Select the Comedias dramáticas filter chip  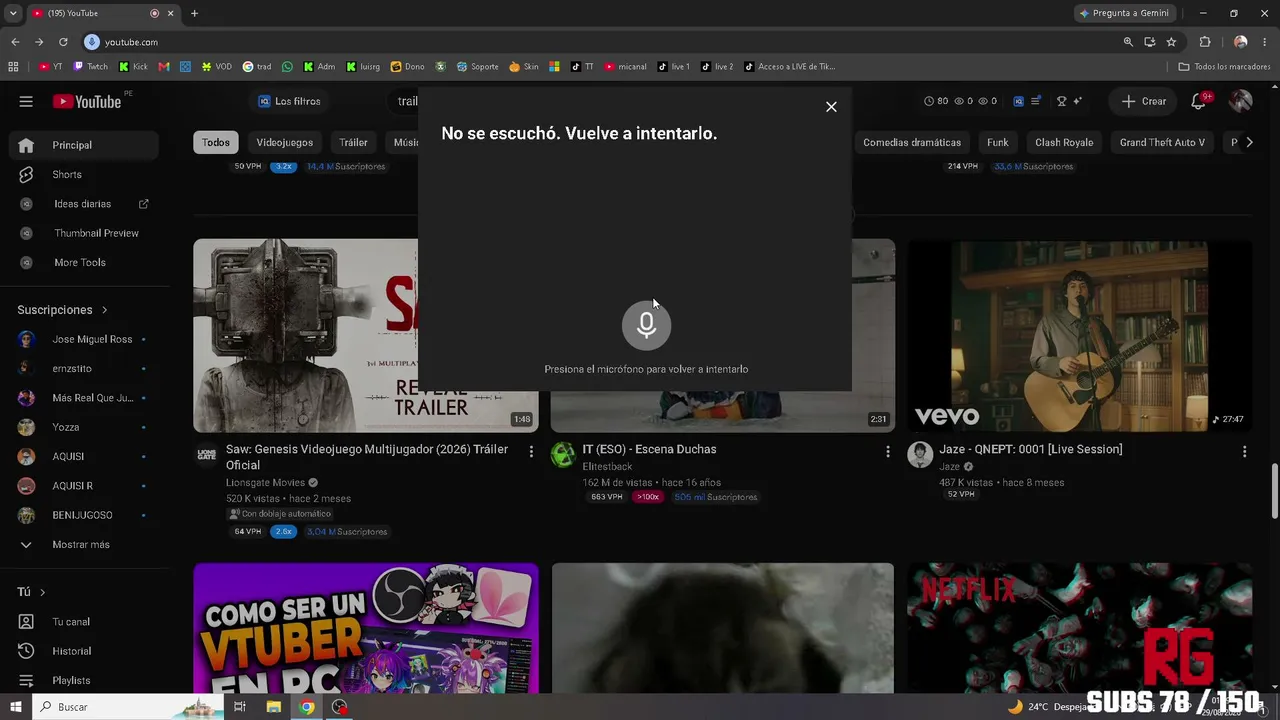(912, 142)
